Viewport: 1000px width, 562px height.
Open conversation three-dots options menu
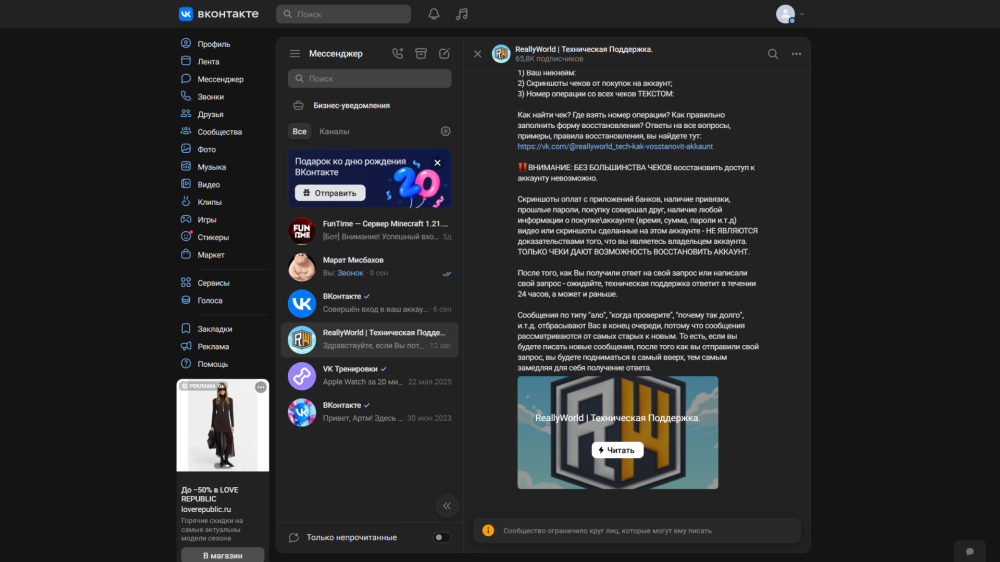pyautogui.click(x=797, y=54)
